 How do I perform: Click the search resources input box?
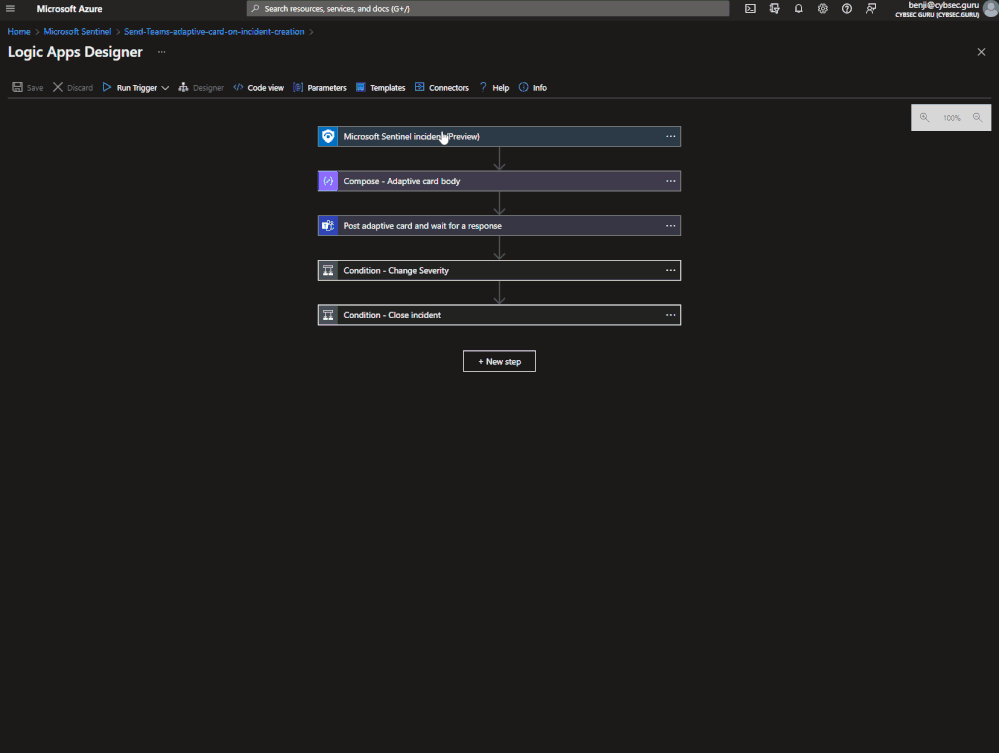coord(488,9)
